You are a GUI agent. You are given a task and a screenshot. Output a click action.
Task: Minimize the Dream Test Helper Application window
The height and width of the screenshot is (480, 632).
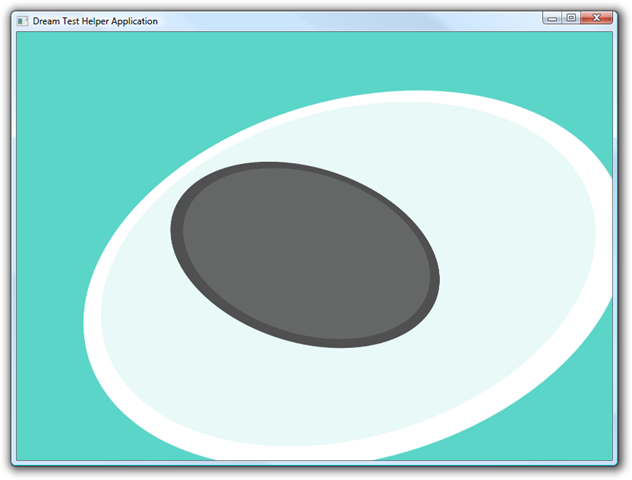click(552, 18)
